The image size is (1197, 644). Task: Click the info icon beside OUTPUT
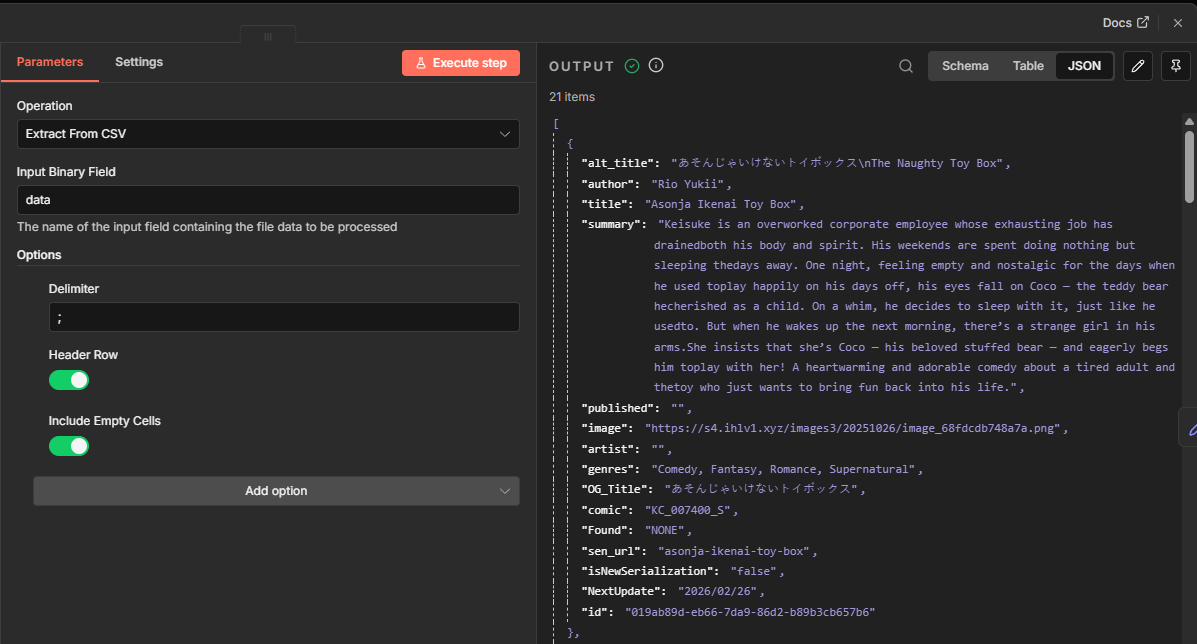656,66
